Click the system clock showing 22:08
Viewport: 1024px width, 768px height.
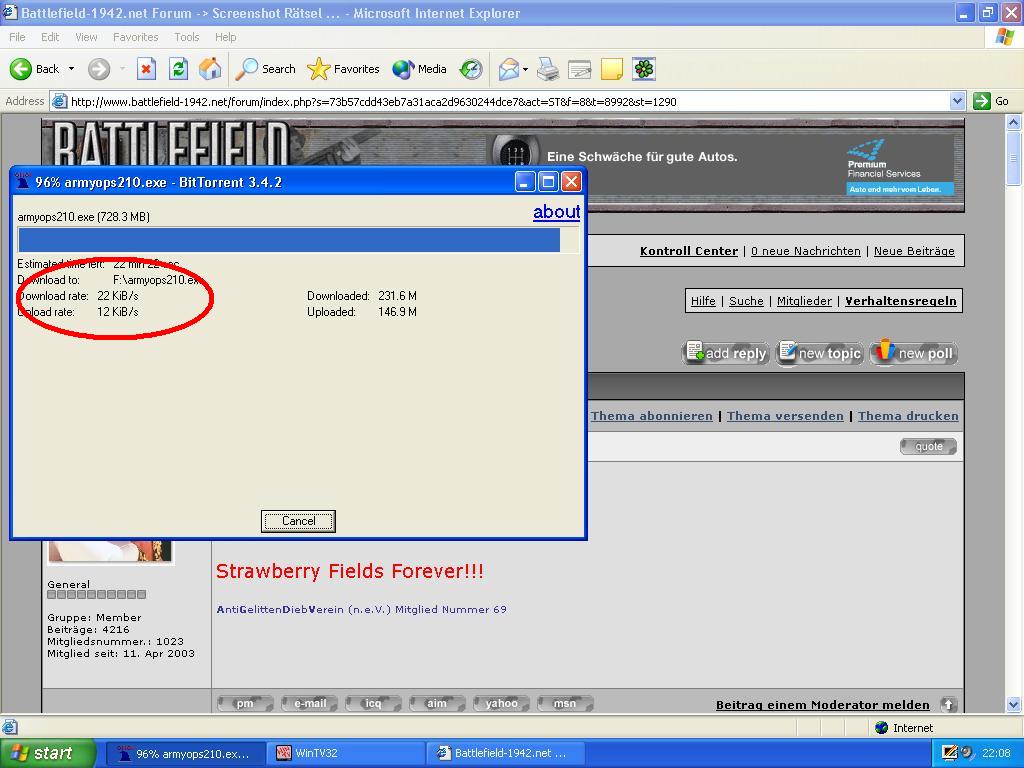click(x=995, y=753)
